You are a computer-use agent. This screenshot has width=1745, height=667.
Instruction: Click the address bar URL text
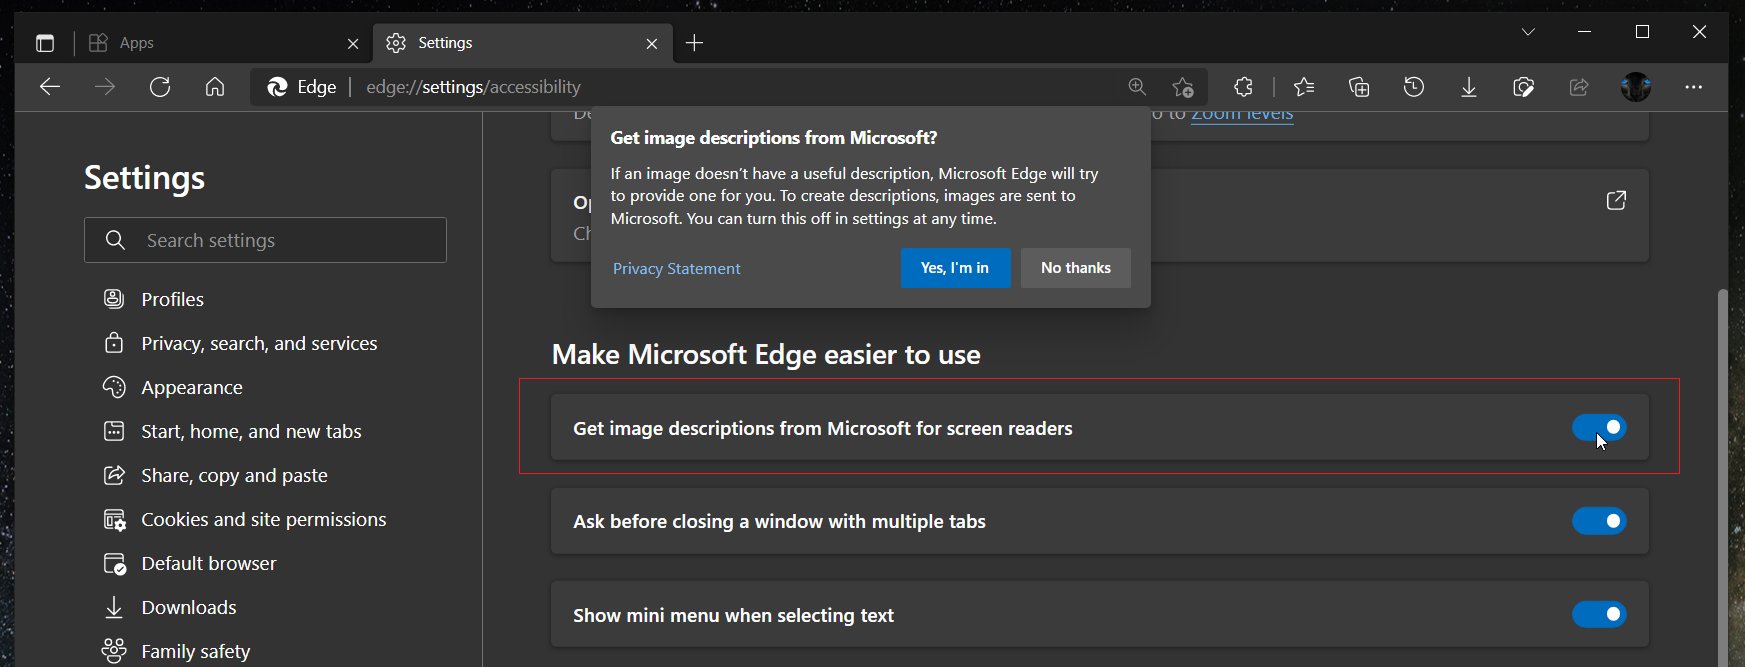click(x=473, y=87)
